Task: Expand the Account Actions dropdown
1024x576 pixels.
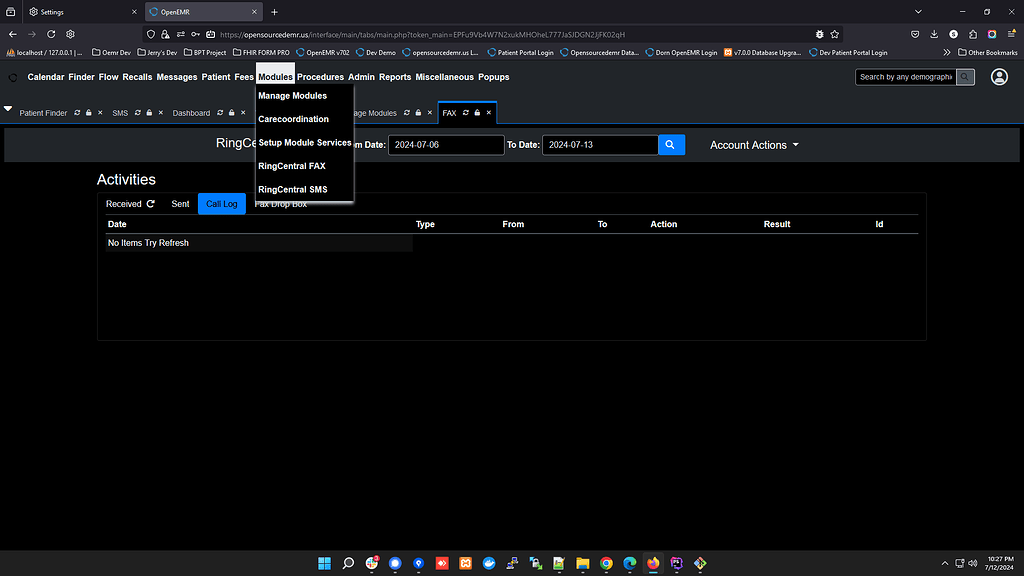Action: click(x=754, y=145)
